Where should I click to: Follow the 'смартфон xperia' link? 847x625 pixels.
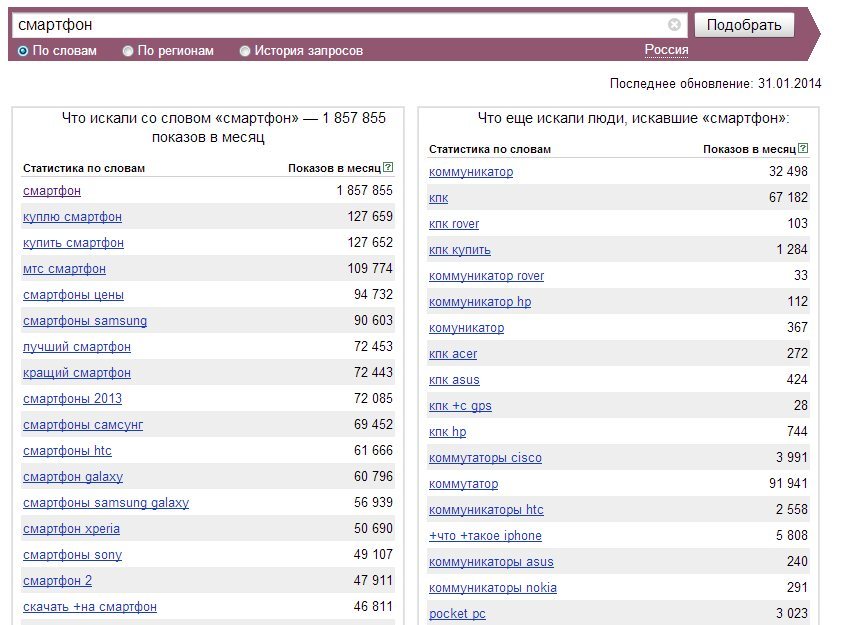pyautogui.click(x=71, y=529)
